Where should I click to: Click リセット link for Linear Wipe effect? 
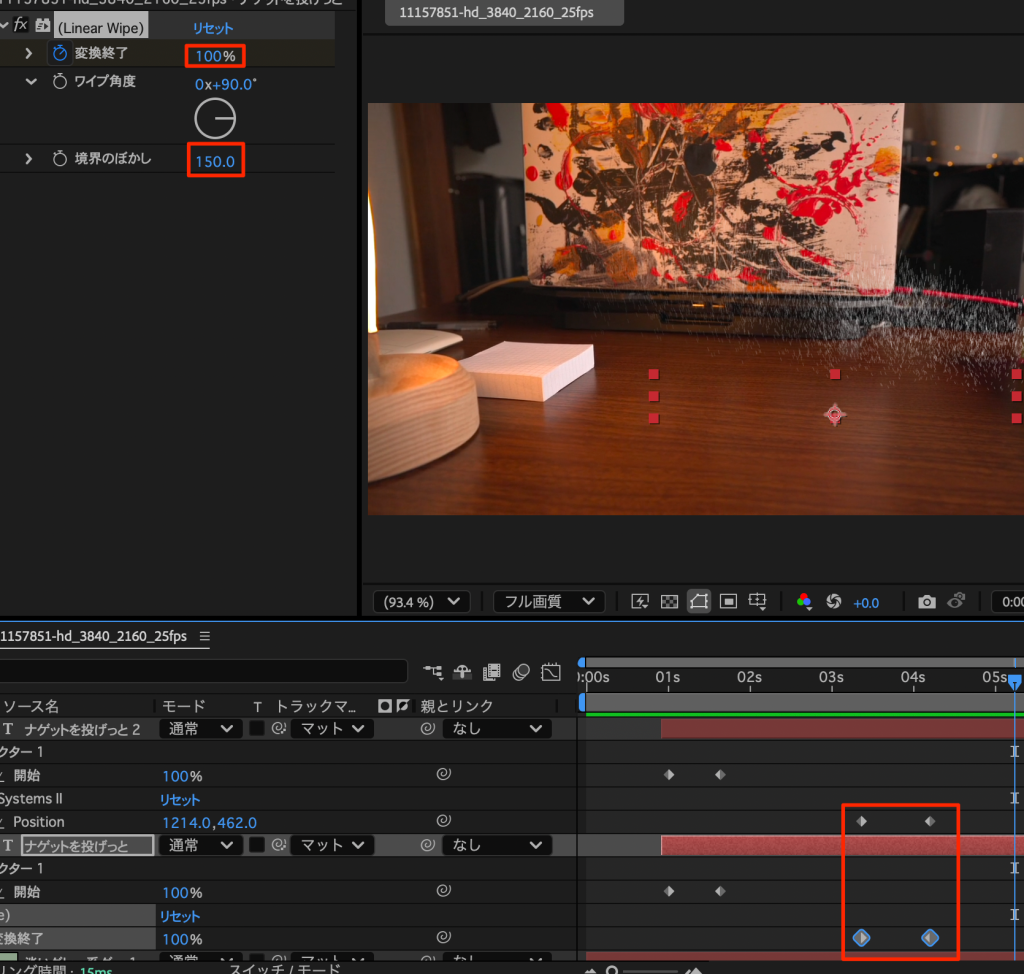point(212,28)
